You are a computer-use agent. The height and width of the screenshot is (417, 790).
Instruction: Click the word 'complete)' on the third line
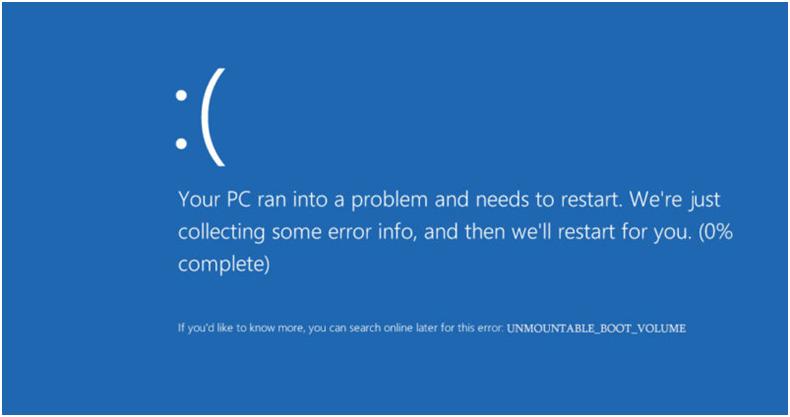point(224,264)
